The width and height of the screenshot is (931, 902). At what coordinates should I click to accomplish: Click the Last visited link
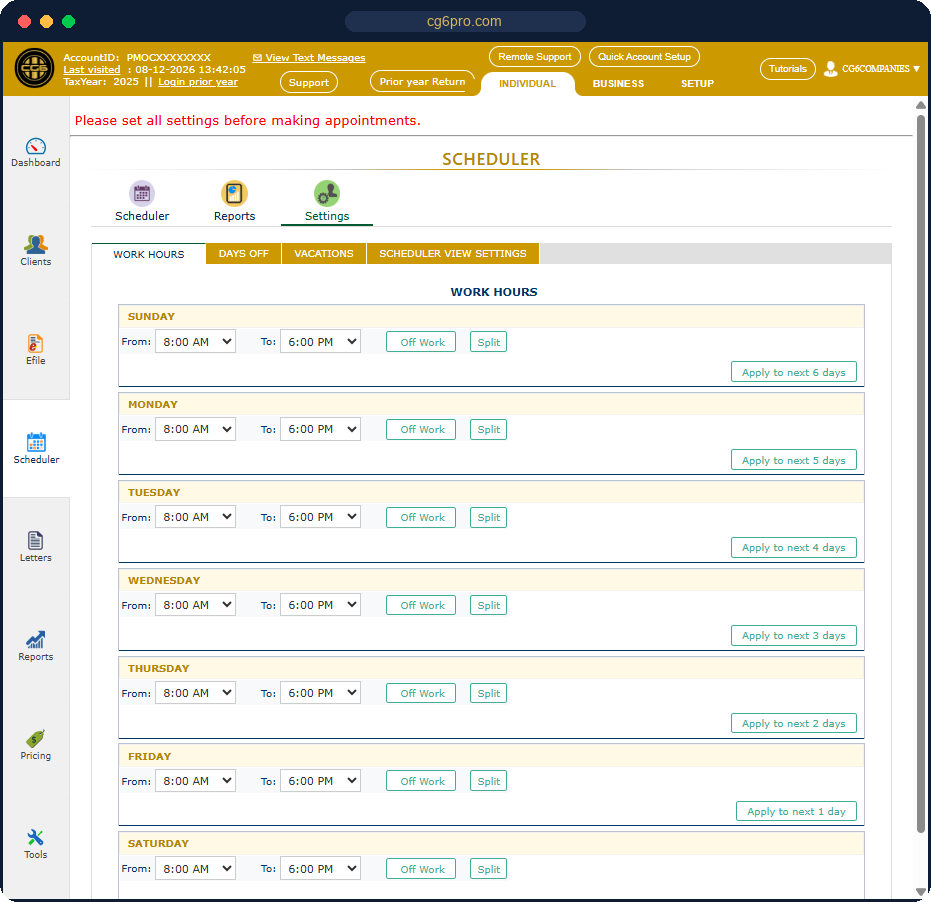point(91,69)
